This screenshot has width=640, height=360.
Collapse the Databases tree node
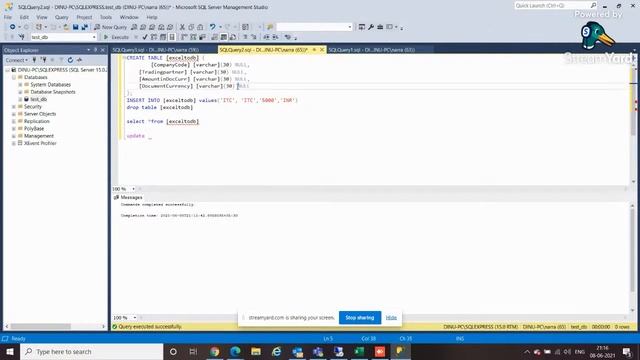[14, 77]
